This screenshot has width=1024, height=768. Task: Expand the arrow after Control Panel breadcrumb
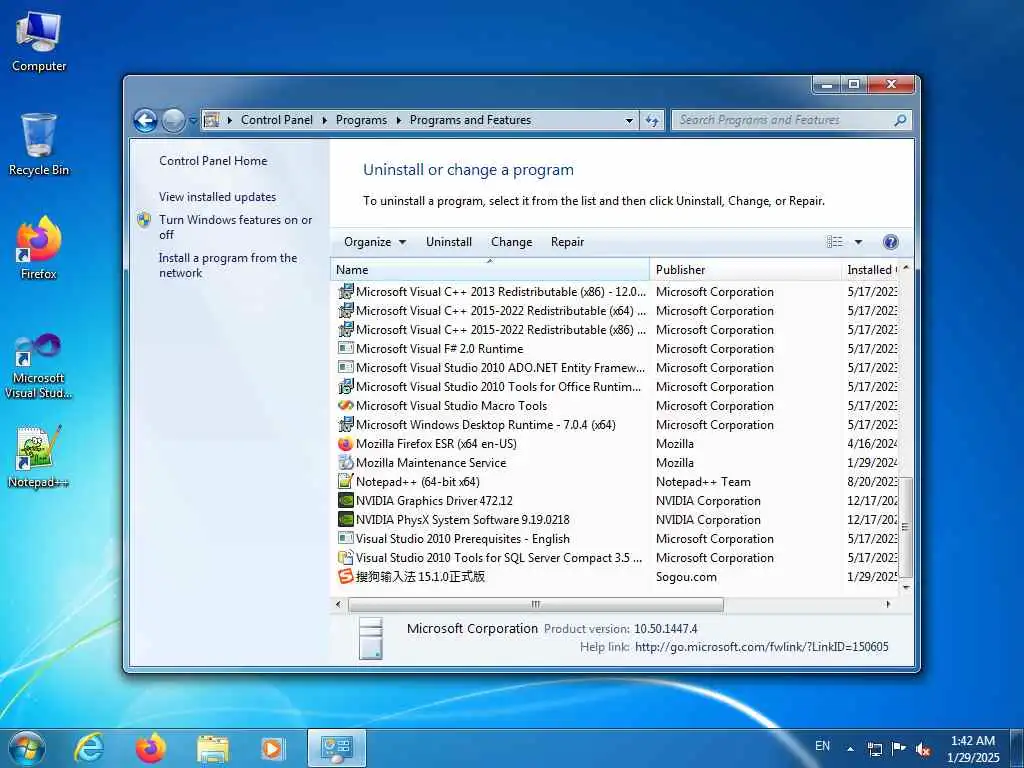[325, 120]
